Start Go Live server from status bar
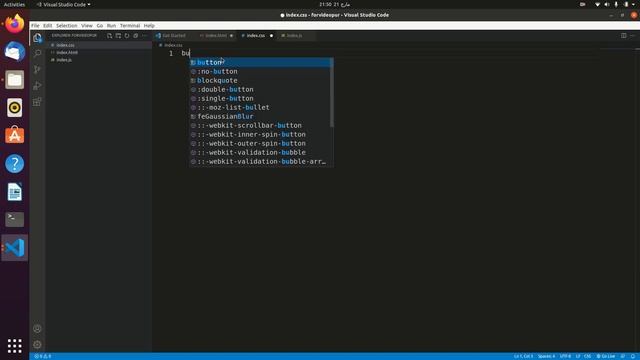The height and width of the screenshot is (360, 640). [606, 356]
